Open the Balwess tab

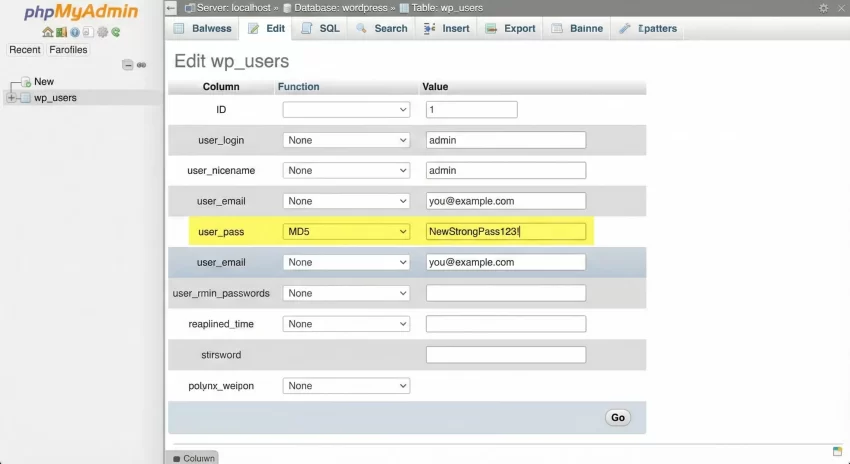(202, 29)
